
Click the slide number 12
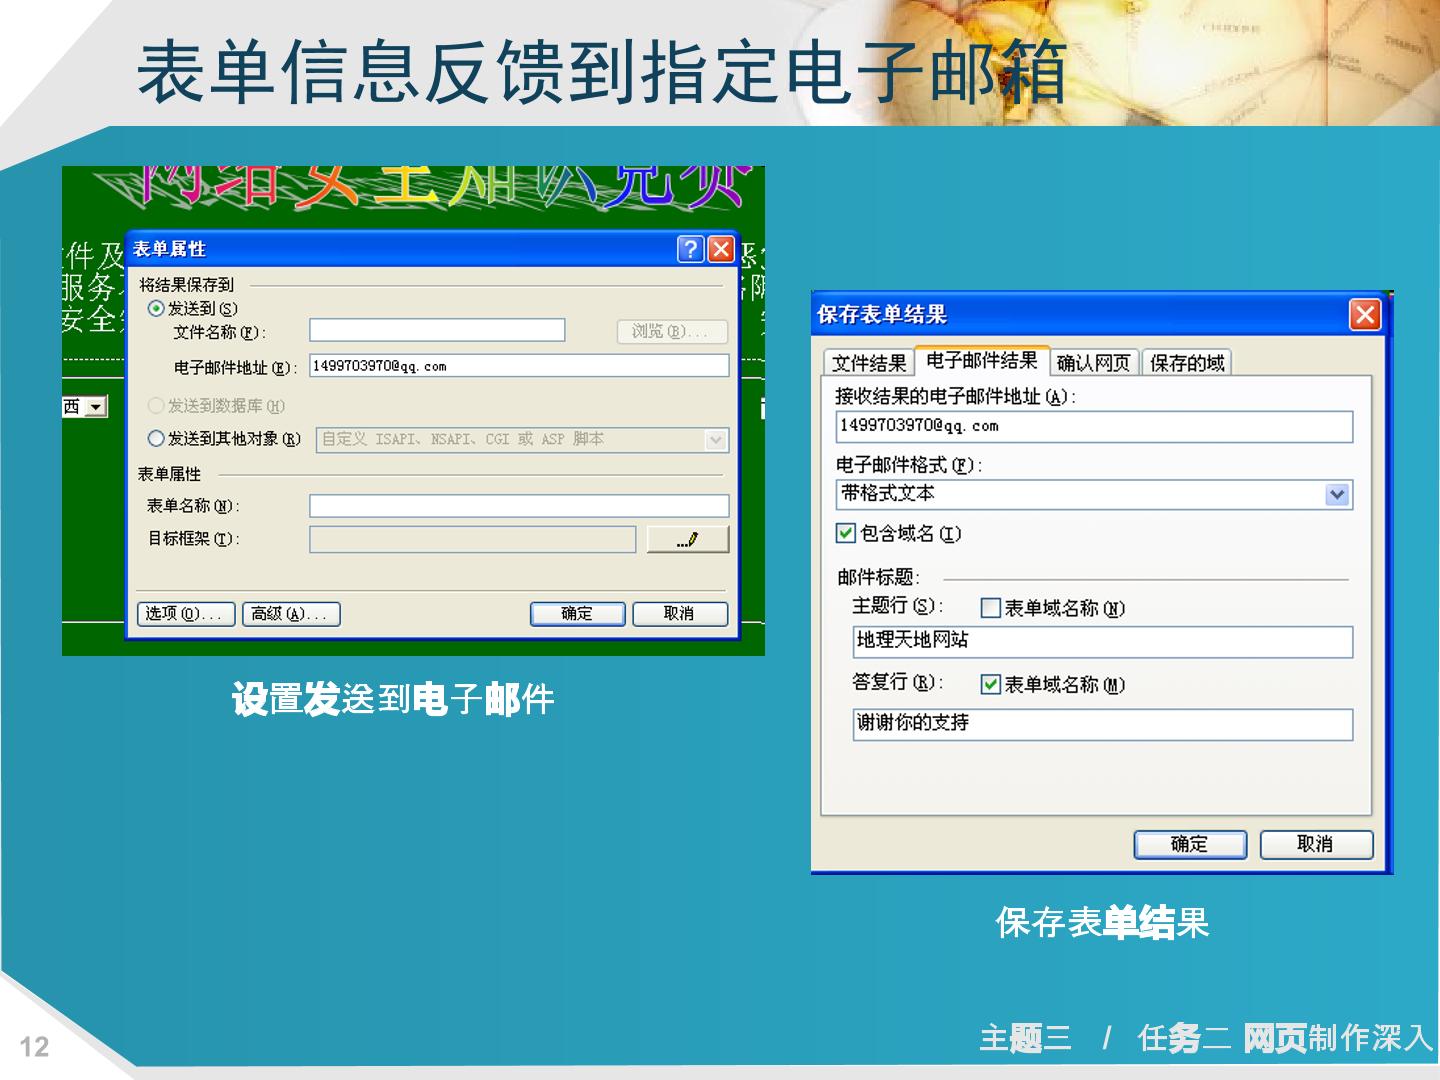34,1047
